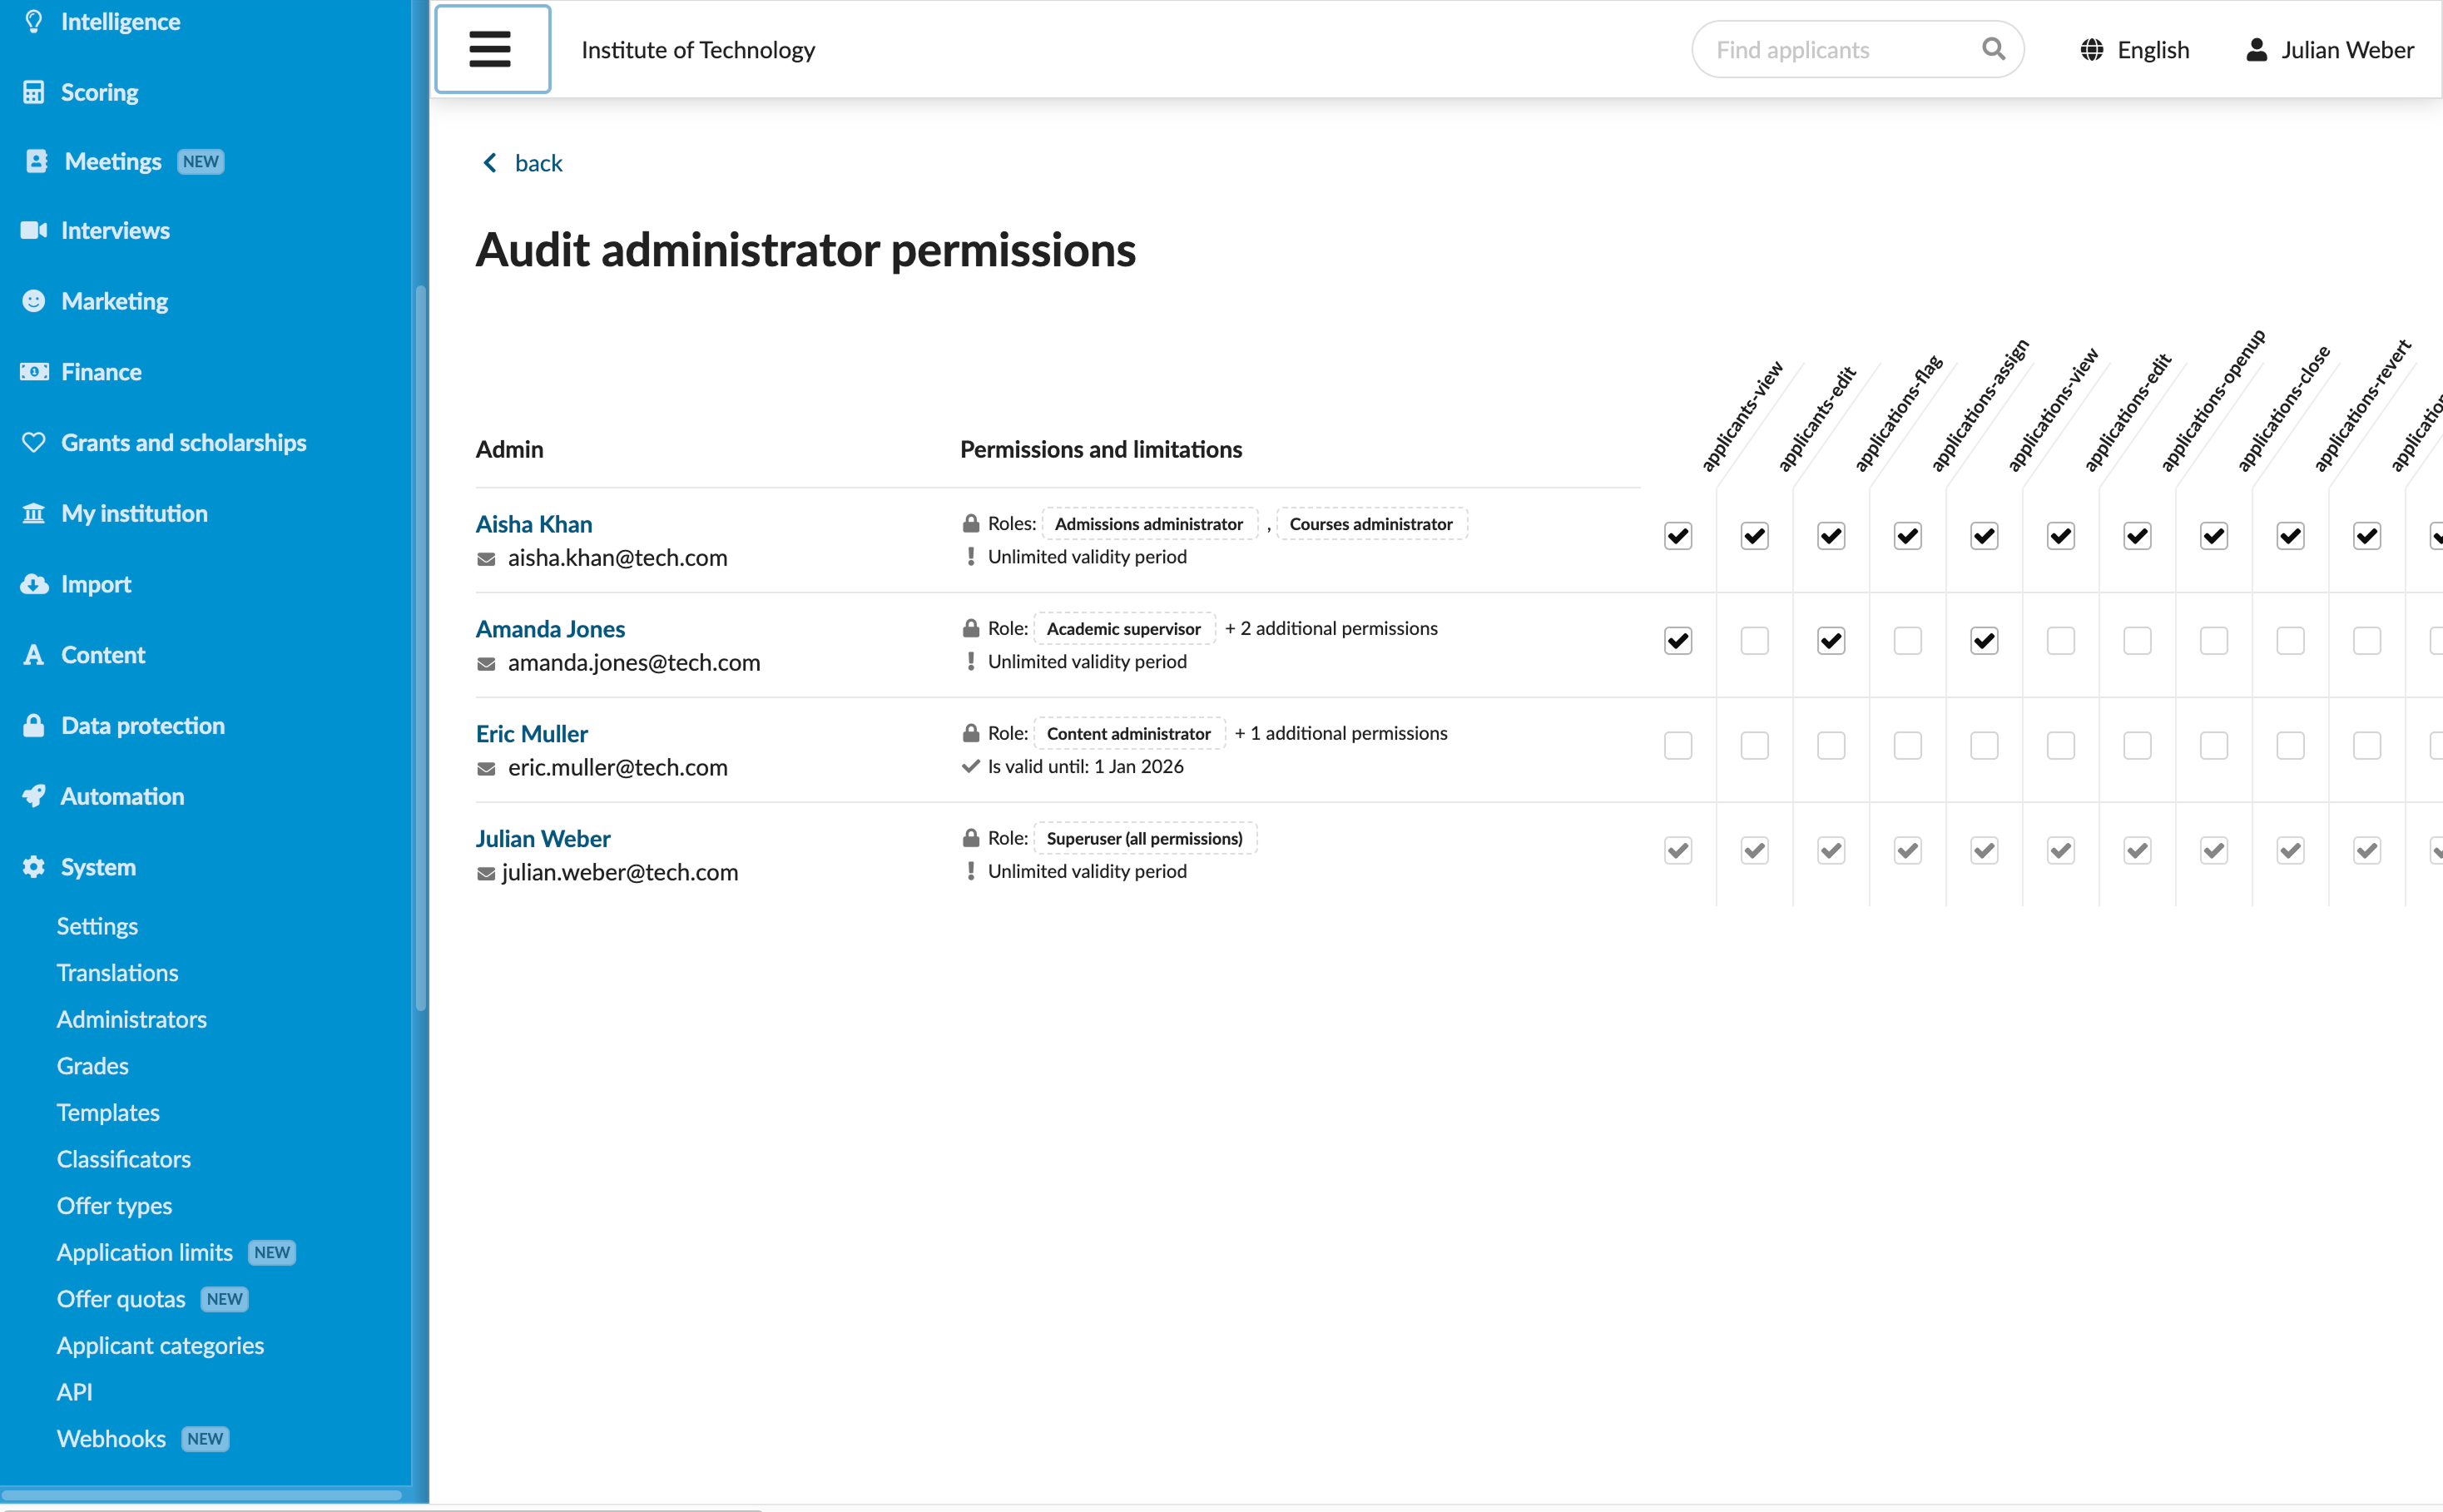Expand the Data protection section

click(x=143, y=725)
